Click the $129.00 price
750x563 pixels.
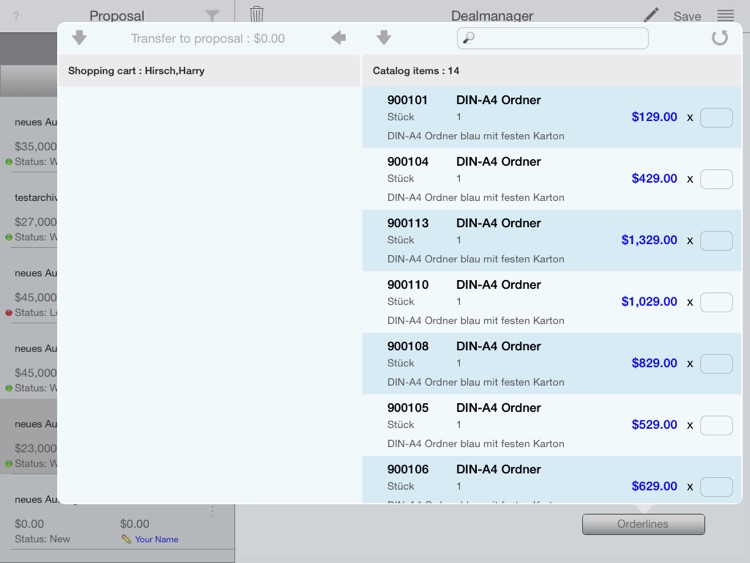(654, 117)
